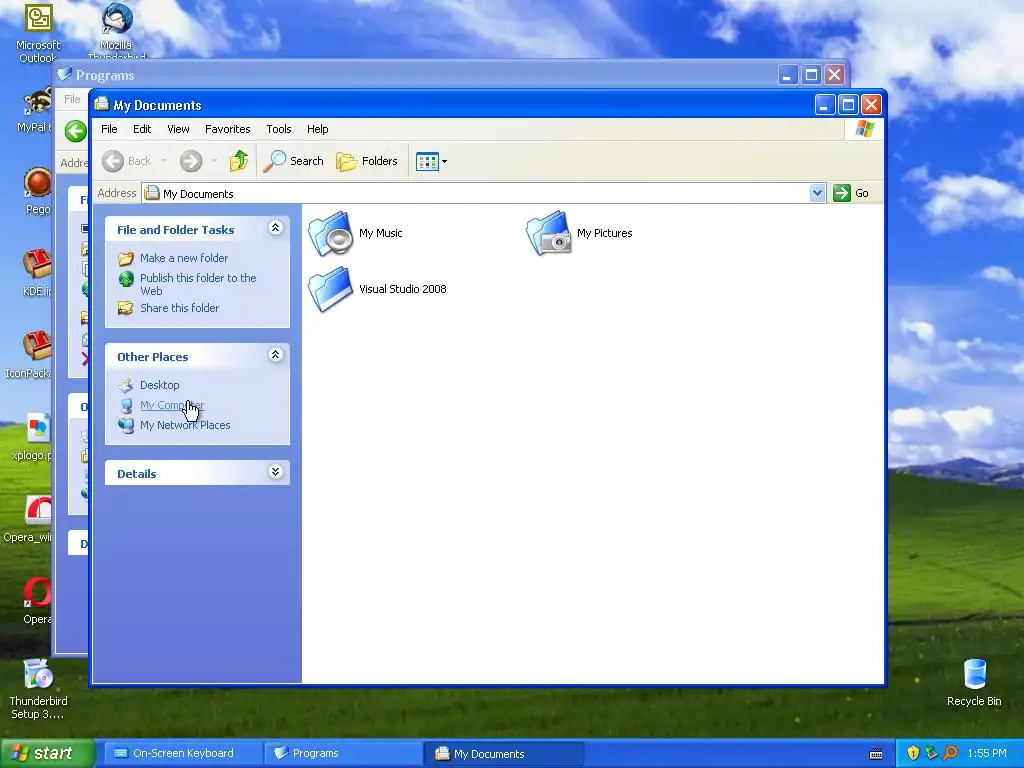The width and height of the screenshot is (1024, 768).
Task: Click Publish this folder to the Web
Action: [198, 284]
